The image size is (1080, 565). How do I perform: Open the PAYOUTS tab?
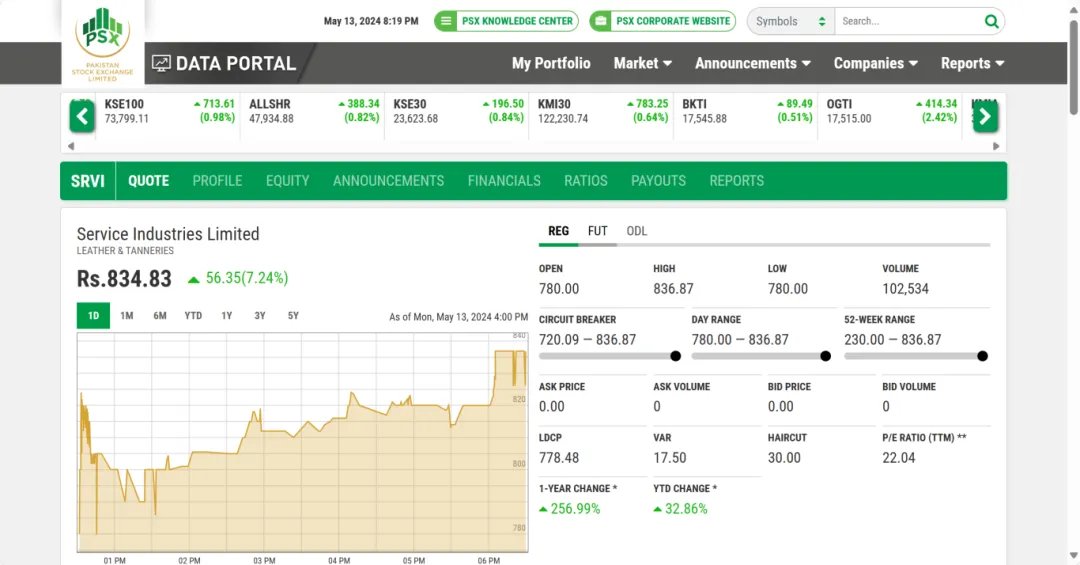(658, 181)
